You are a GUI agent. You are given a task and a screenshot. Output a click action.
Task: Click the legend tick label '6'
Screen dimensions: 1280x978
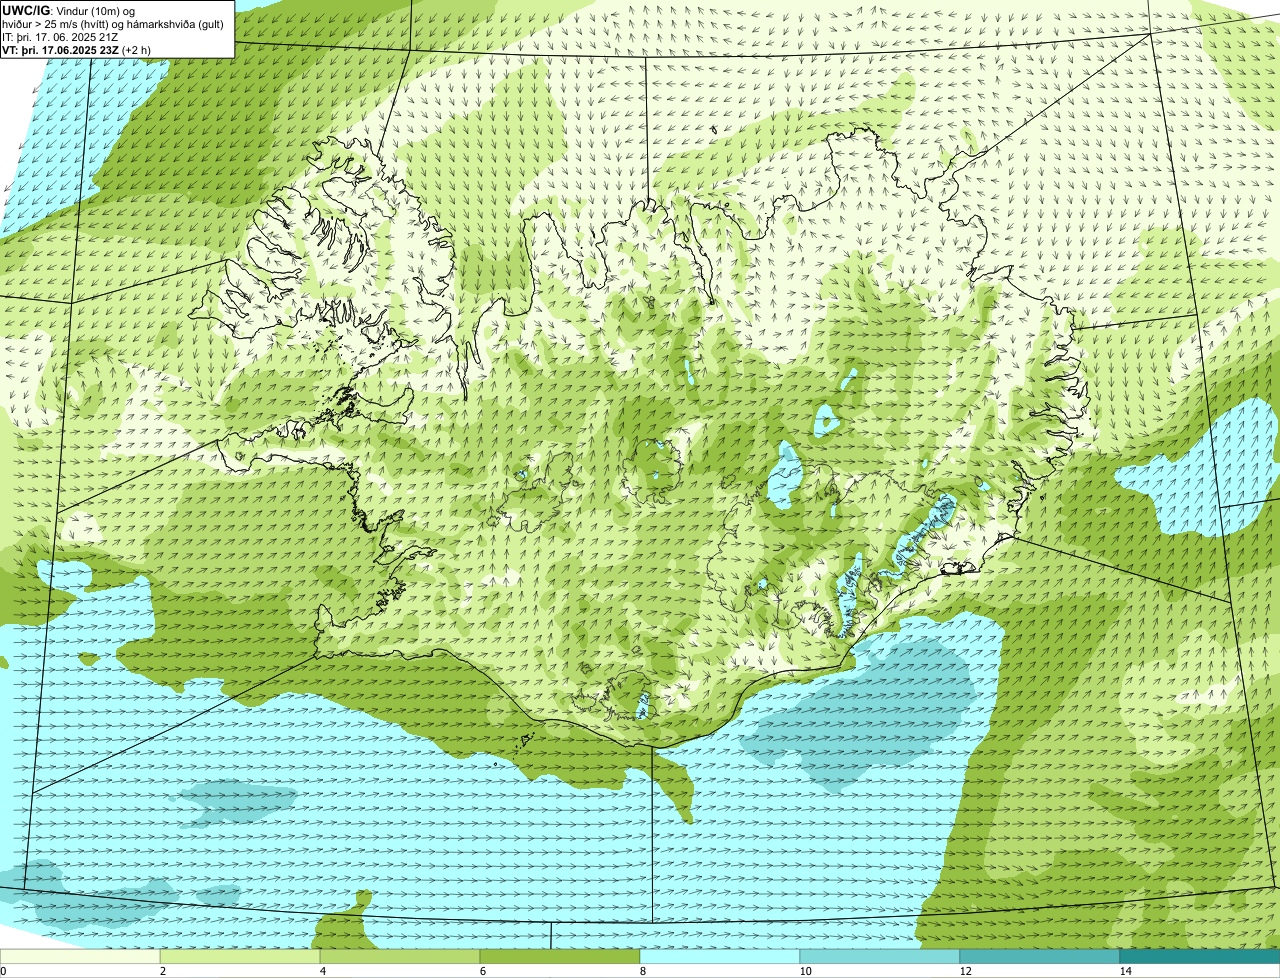pyautogui.click(x=482, y=971)
